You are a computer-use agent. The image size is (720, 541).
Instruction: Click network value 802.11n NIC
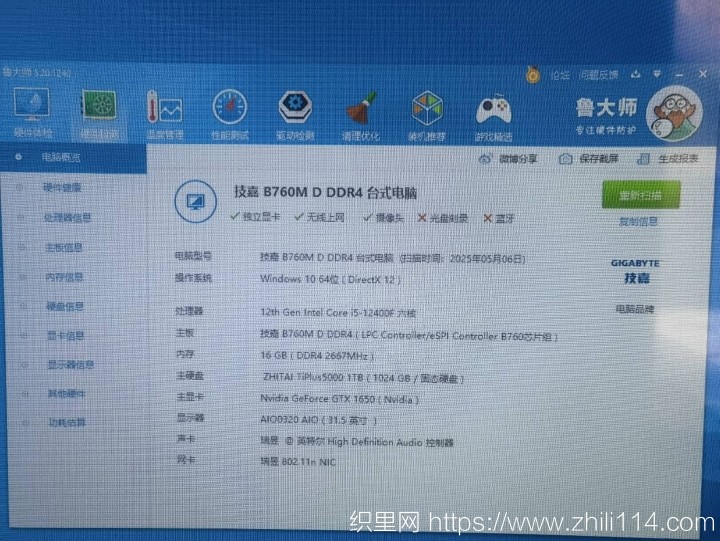pyautogui.click(x=298, y=462)
